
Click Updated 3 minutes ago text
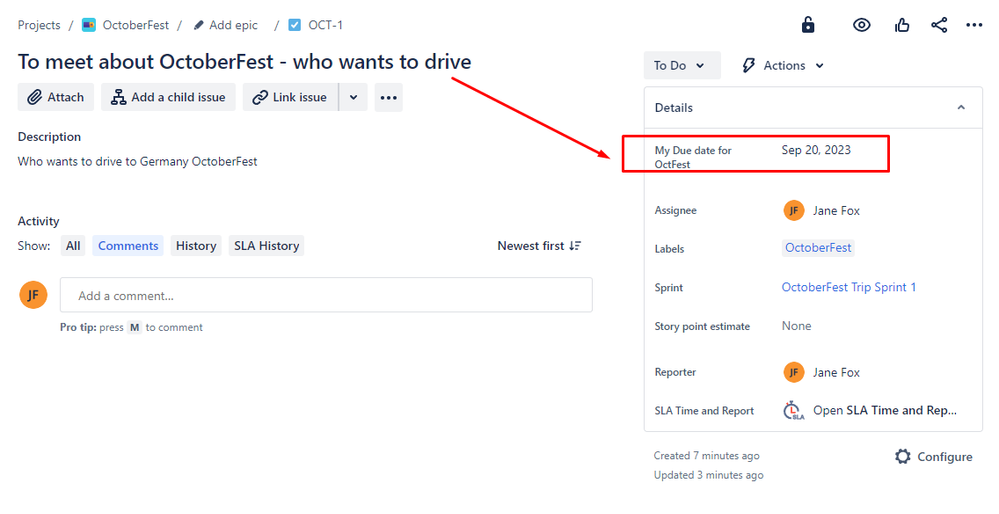708,475
